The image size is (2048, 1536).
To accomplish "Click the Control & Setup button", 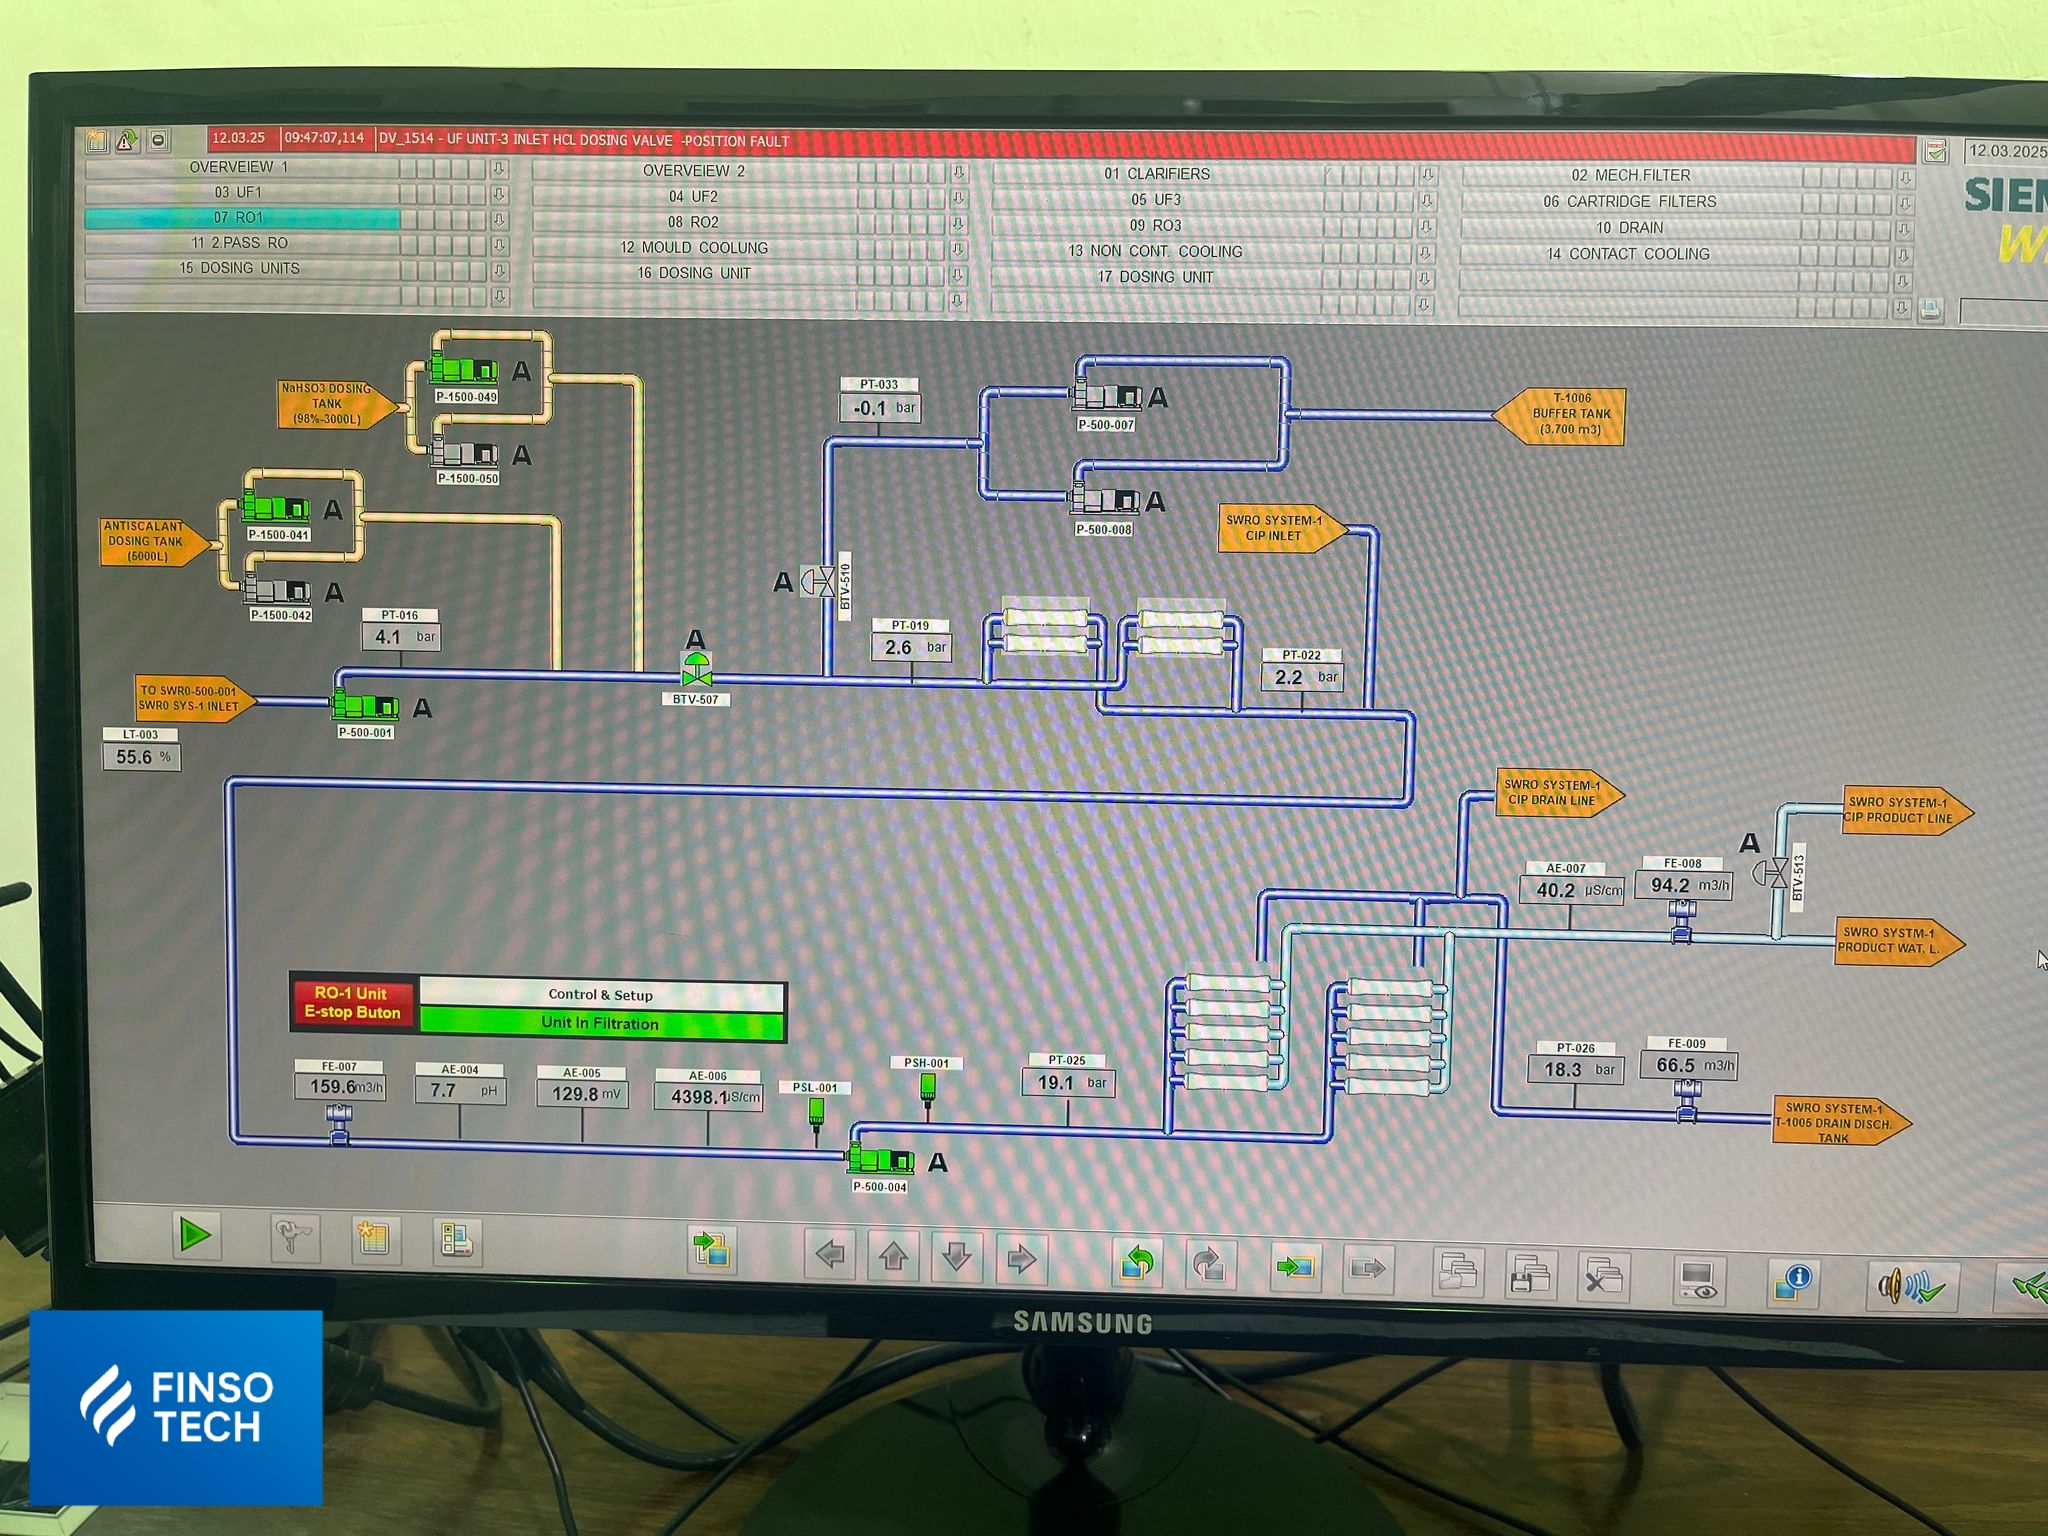I will [x=600, y=994].
